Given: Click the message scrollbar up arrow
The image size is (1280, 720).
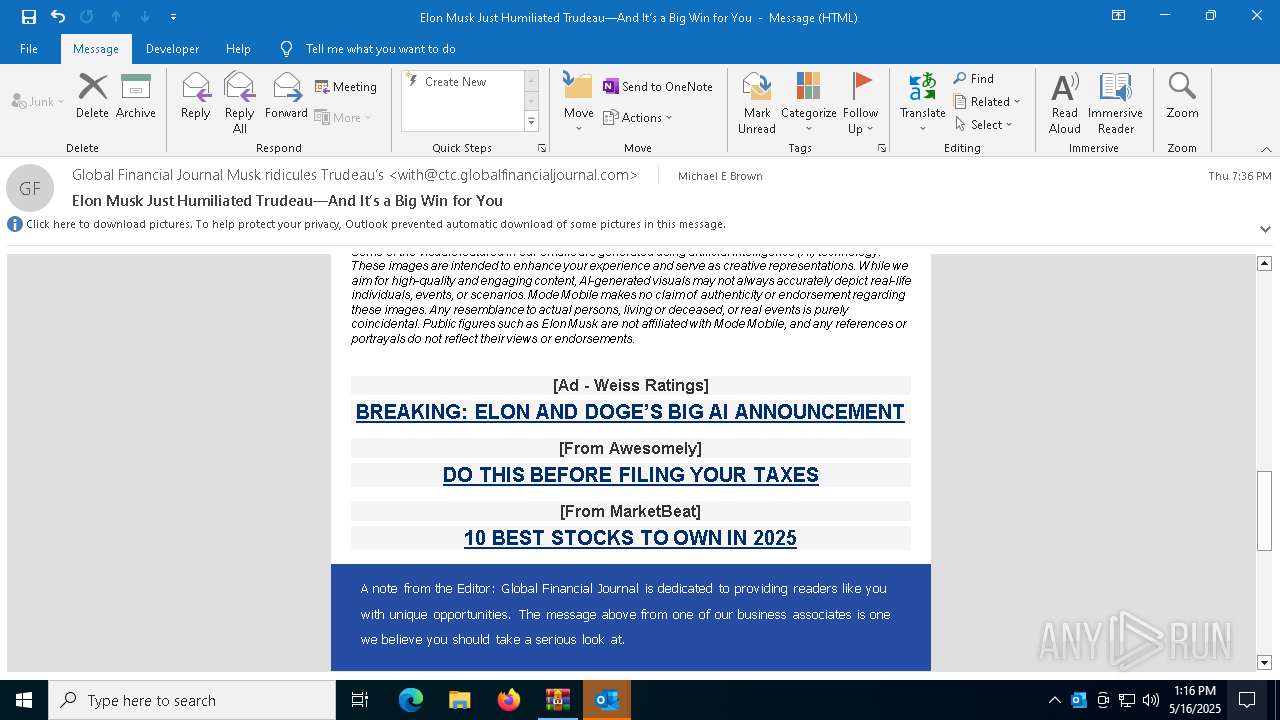Looking at the screenshot, I should point(1264,263).
